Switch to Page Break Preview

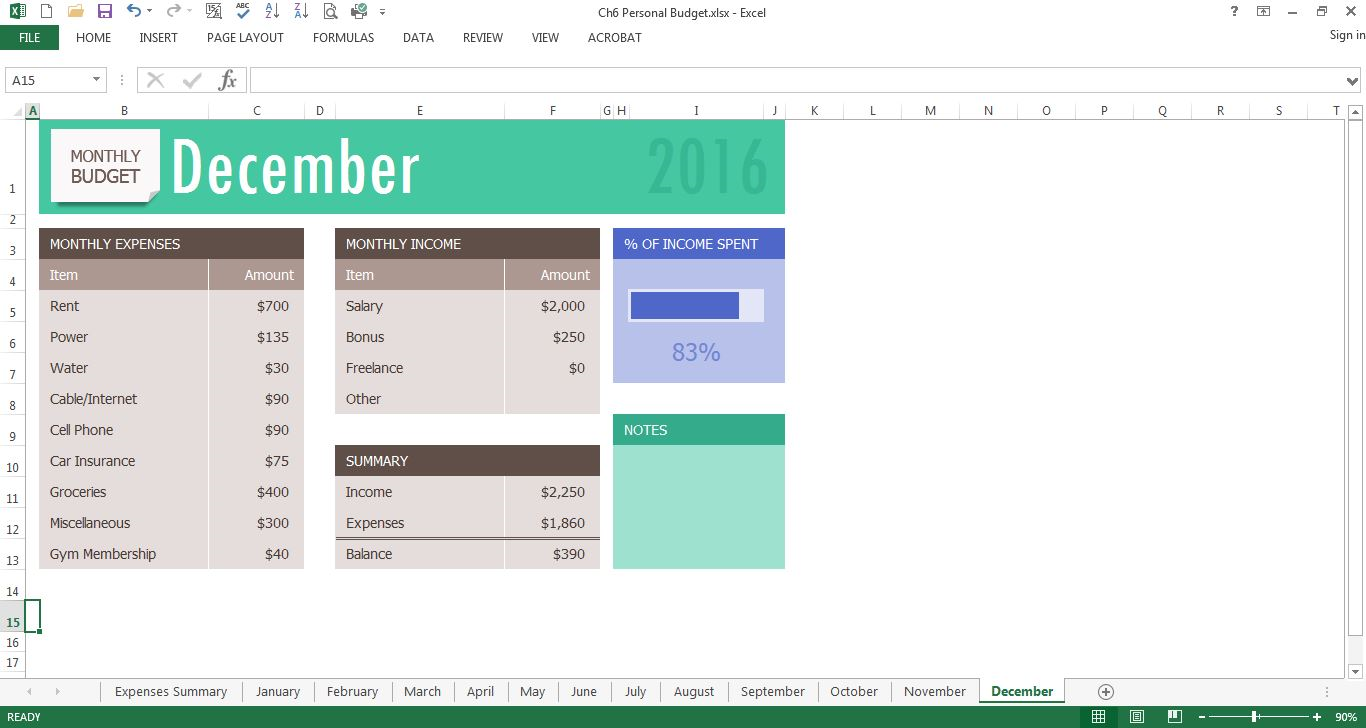pyautogui.click(x=1174, y=717)
